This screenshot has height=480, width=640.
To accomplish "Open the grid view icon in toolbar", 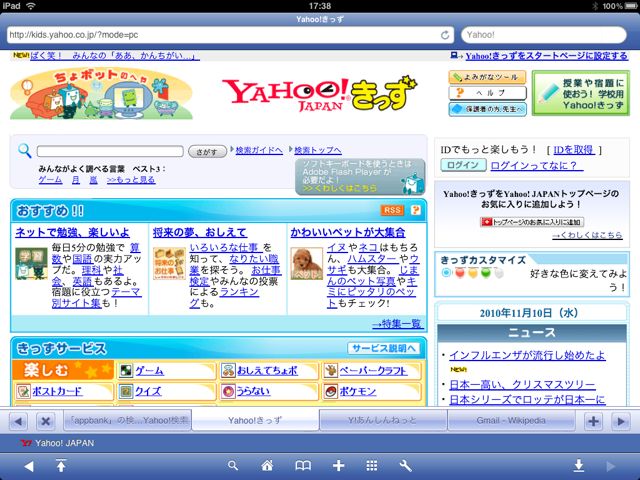I will point(372,465).
